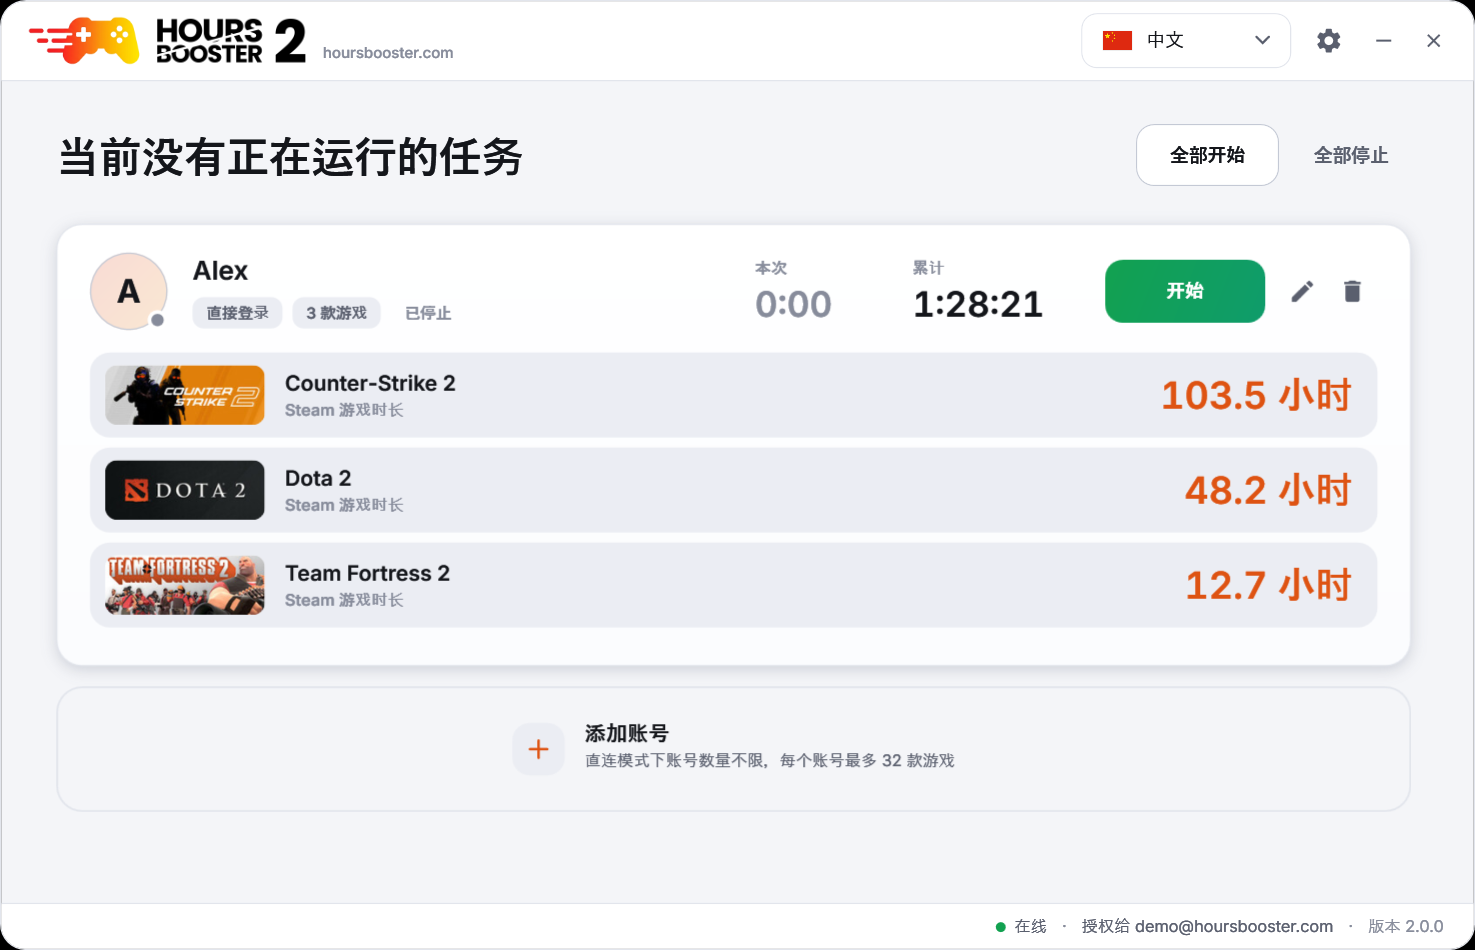Select the Counter-Strike 2 game title
The image size is (1475, 950).
370,383
